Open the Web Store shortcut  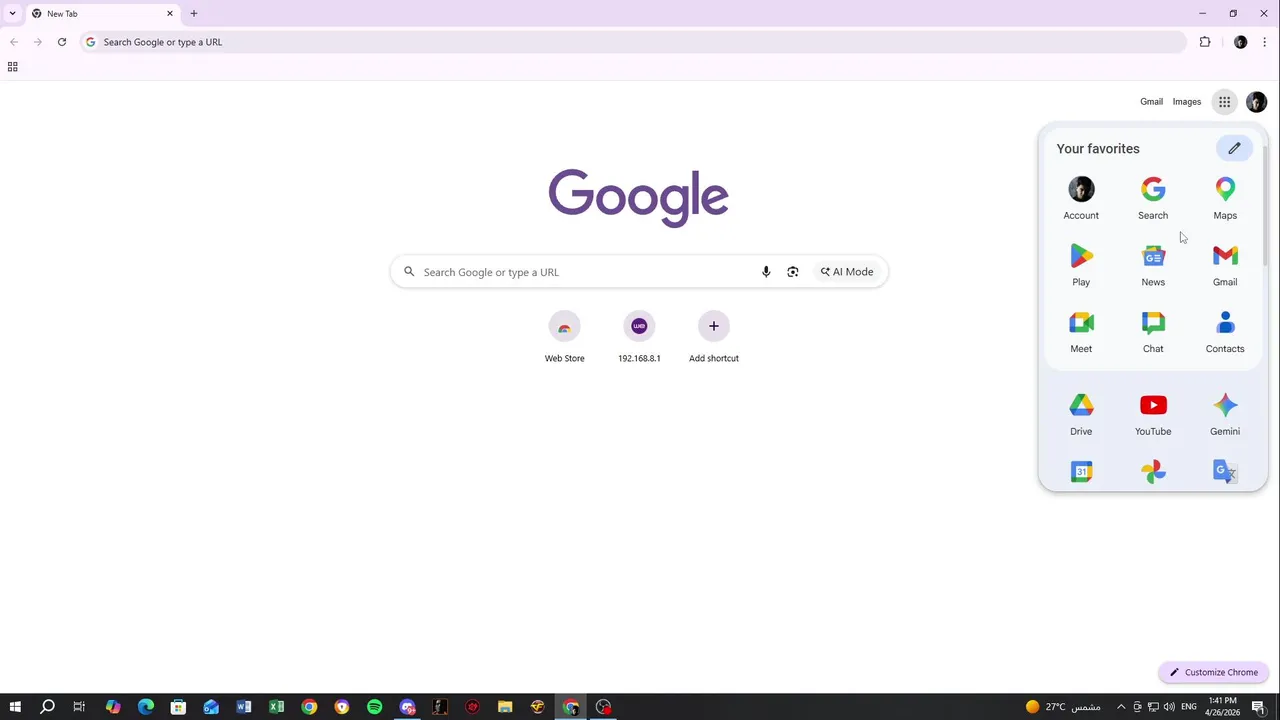pyautogui.click(x=564, y=338)
